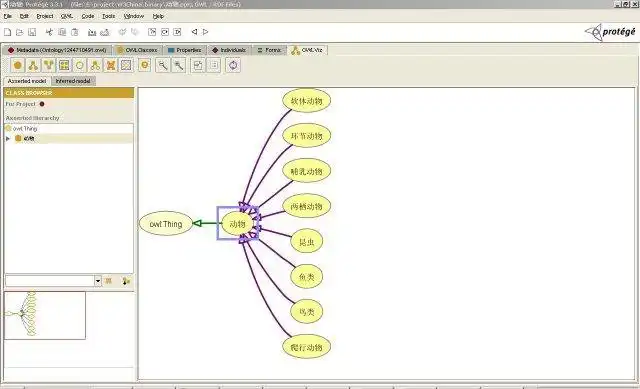Click the Archive project icon

(92, 32)
